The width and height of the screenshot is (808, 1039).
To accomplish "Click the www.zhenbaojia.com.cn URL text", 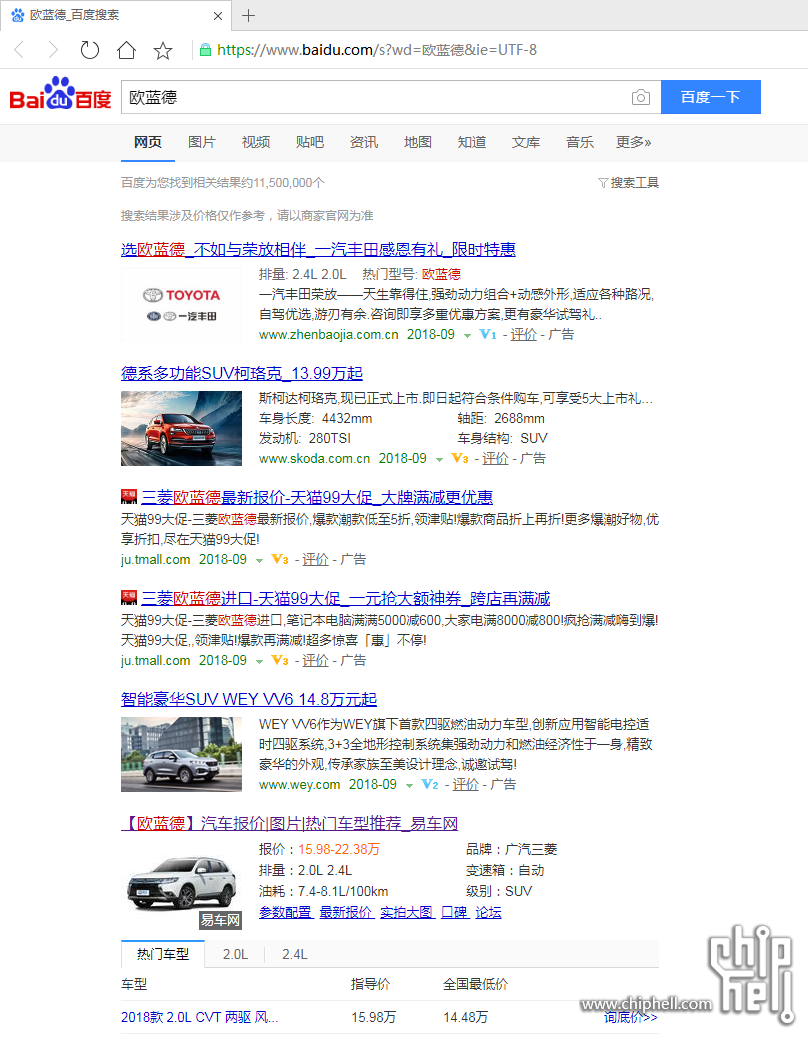I will pos(329,335).
